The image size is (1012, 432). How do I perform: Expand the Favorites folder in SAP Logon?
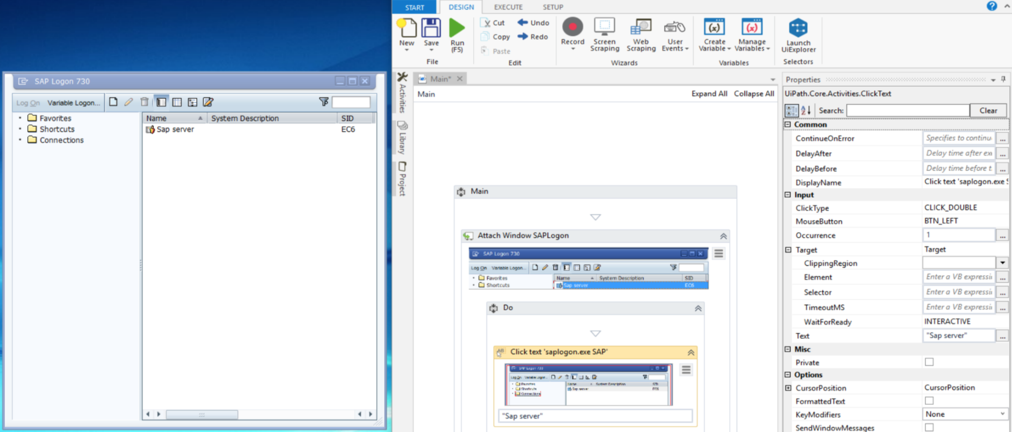20,118
